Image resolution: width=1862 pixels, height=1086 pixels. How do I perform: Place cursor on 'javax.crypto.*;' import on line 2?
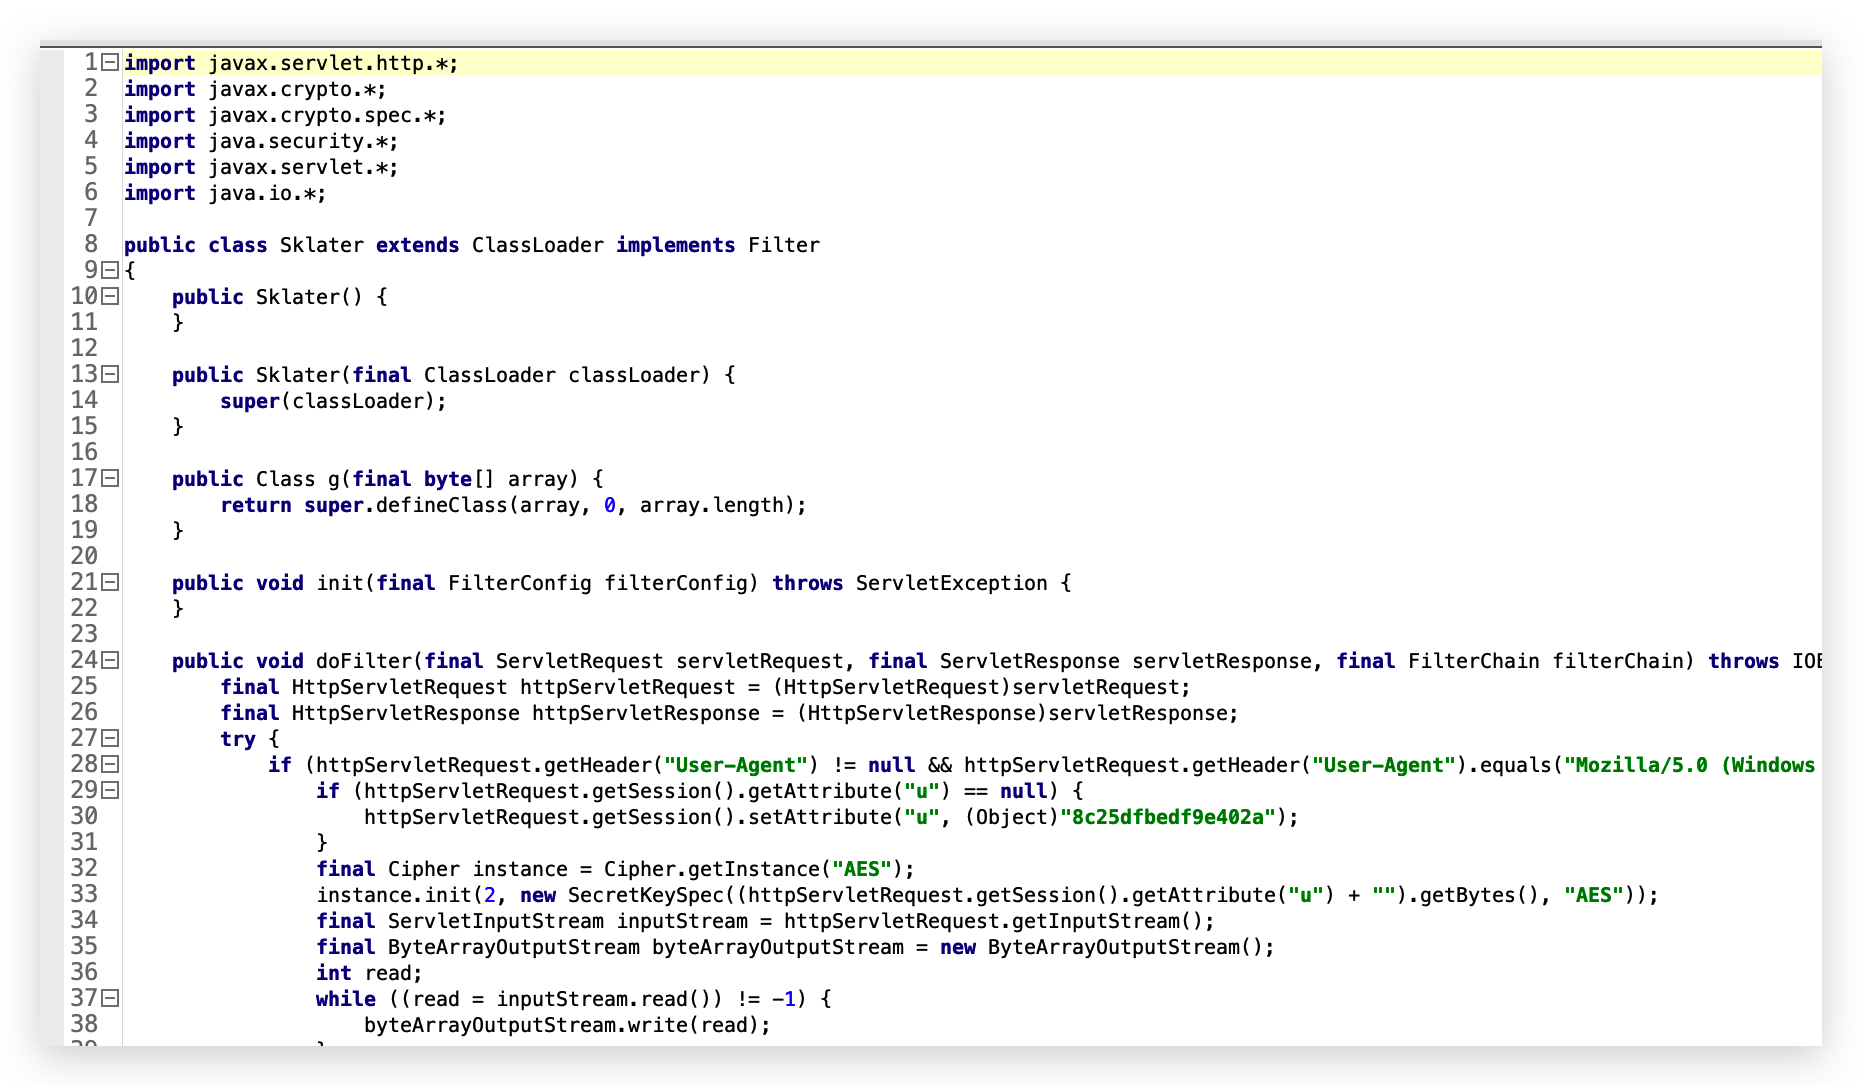pos(297,89)
